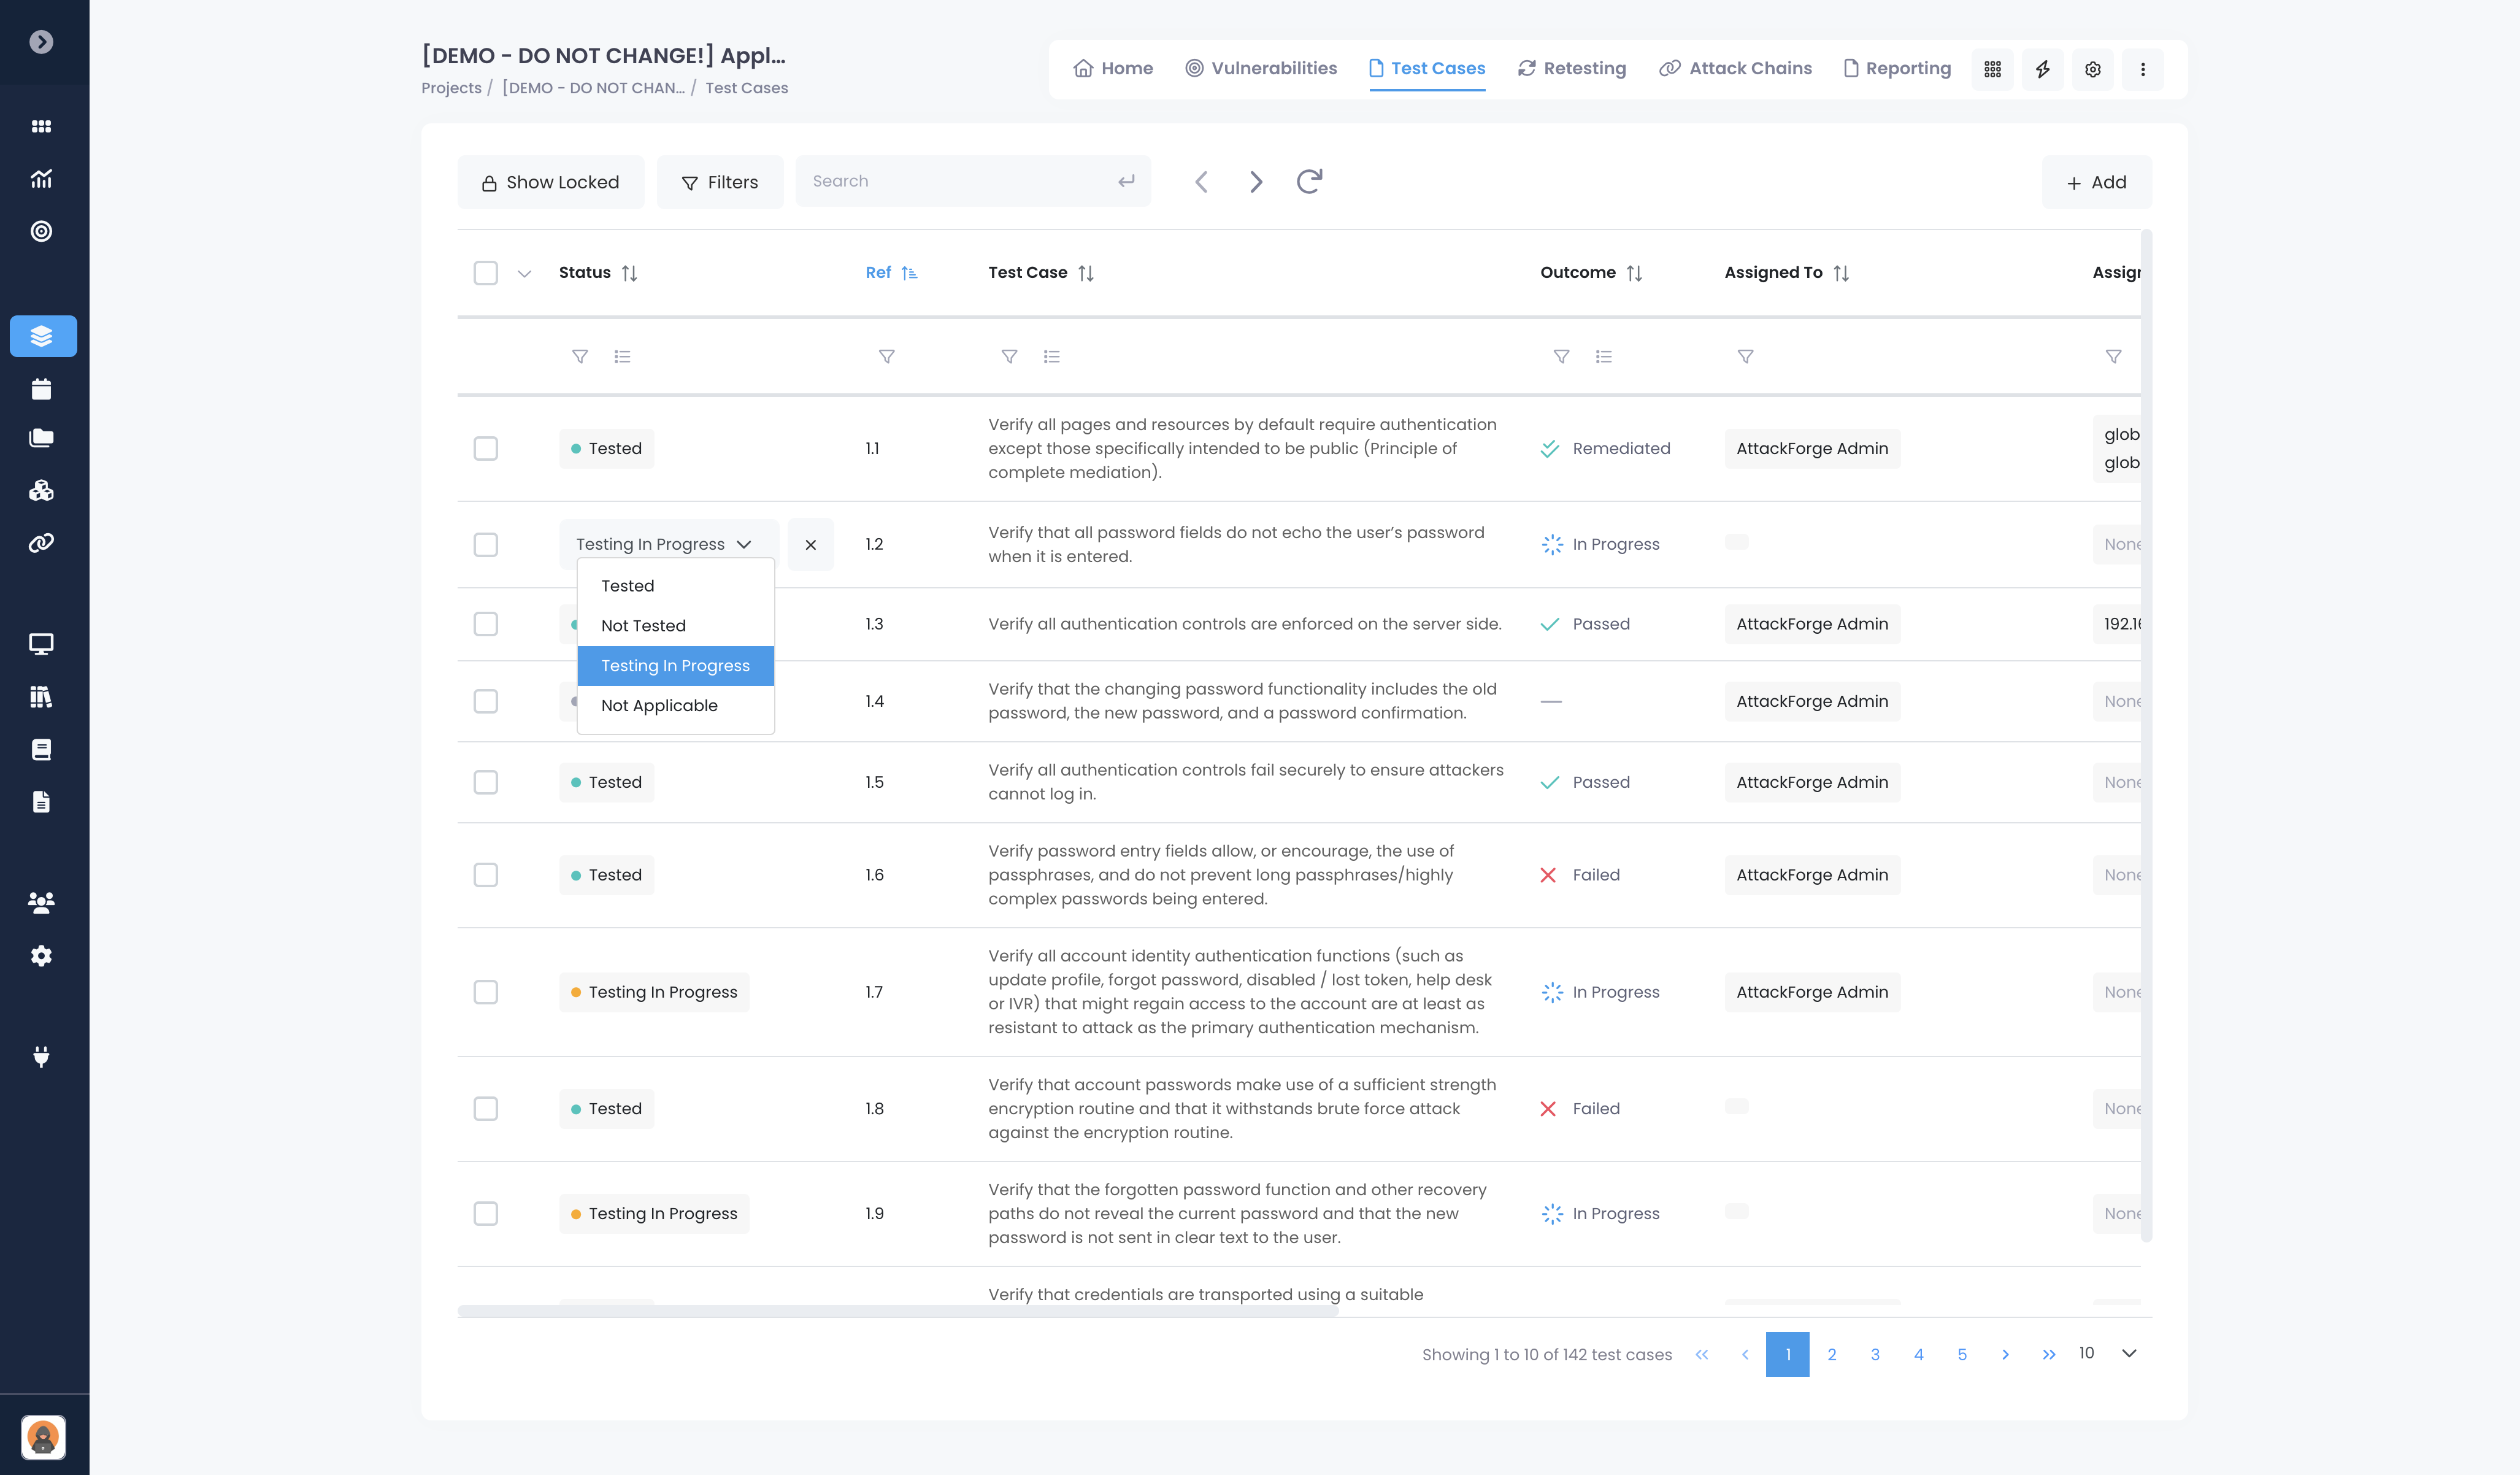Viewport: 2520px width, 1475px height.
Task: Open the Test Case column list options icon
Action: (x=1051, y=356)
